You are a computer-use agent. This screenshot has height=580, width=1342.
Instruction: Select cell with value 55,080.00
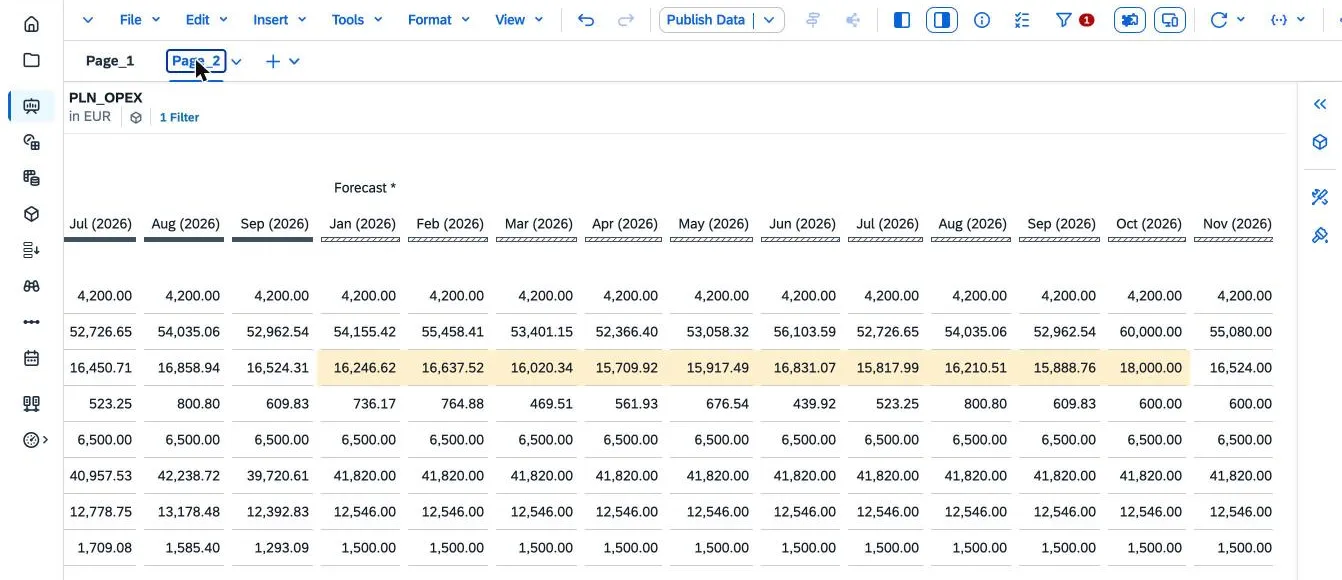[1233, 332]
